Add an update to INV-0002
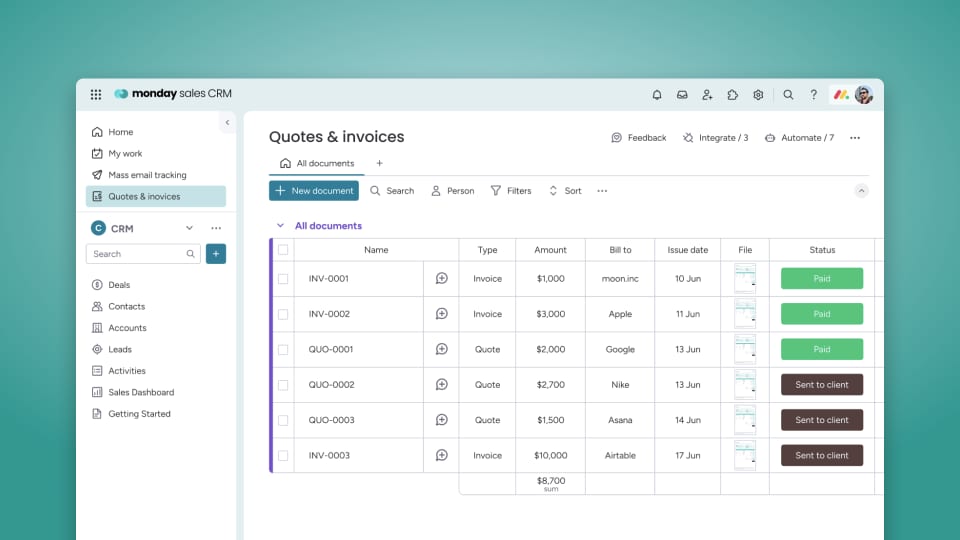Screen dimensions: 960x540 click(441, 314)
